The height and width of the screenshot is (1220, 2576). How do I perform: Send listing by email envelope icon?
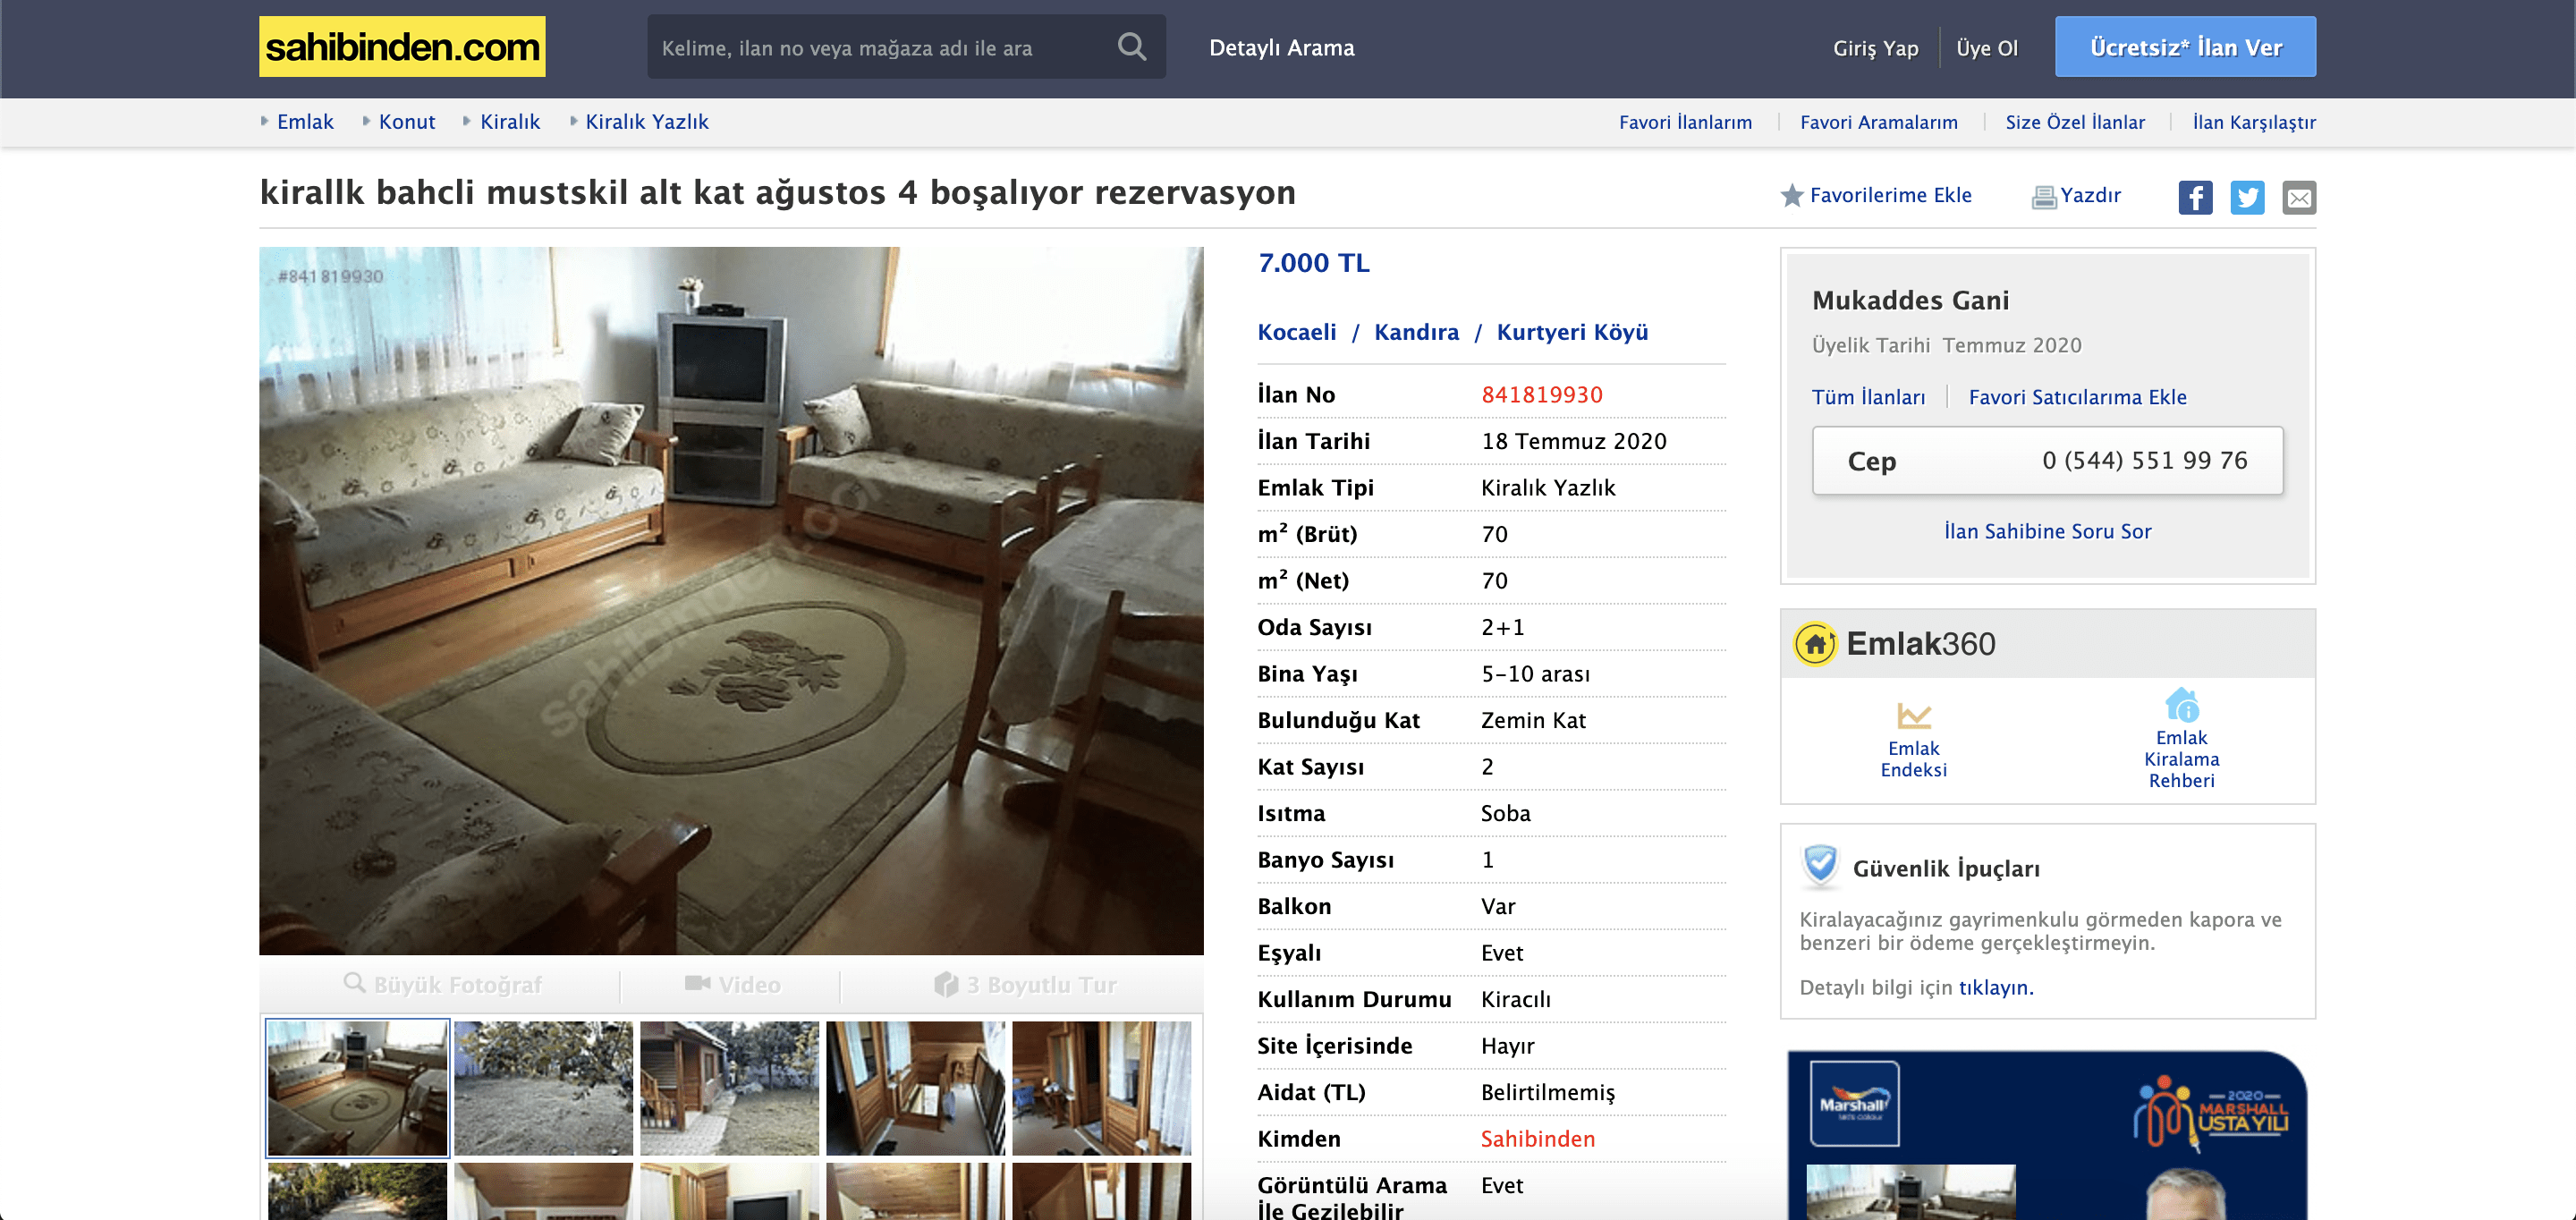2299,197
